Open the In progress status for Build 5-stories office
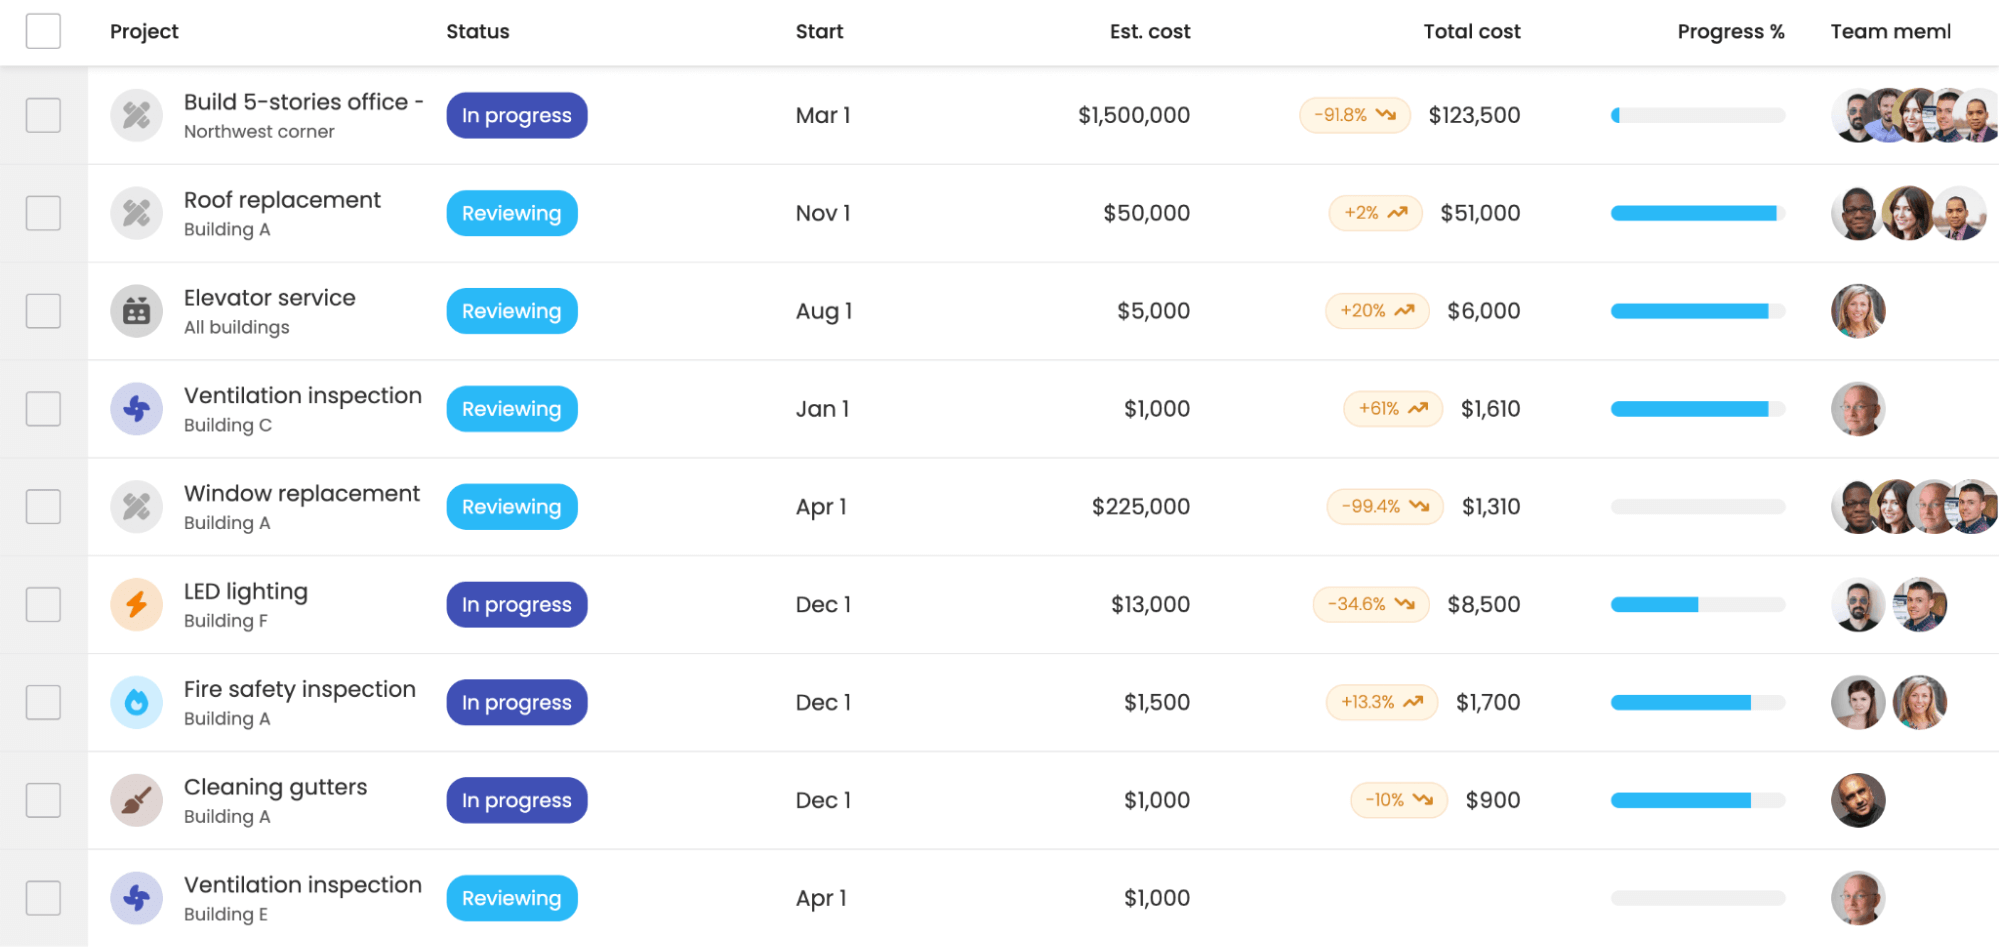Viewport: 1999px width, 947px height. pyautogui.click(x=517, y=115)
